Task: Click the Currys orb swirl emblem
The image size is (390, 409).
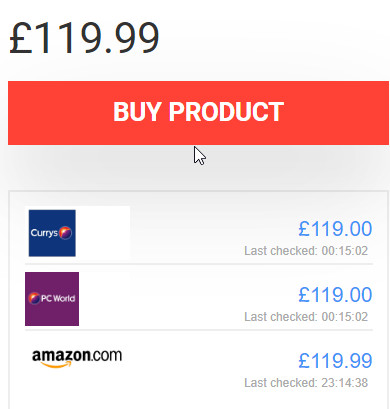Action: [65, 233]
